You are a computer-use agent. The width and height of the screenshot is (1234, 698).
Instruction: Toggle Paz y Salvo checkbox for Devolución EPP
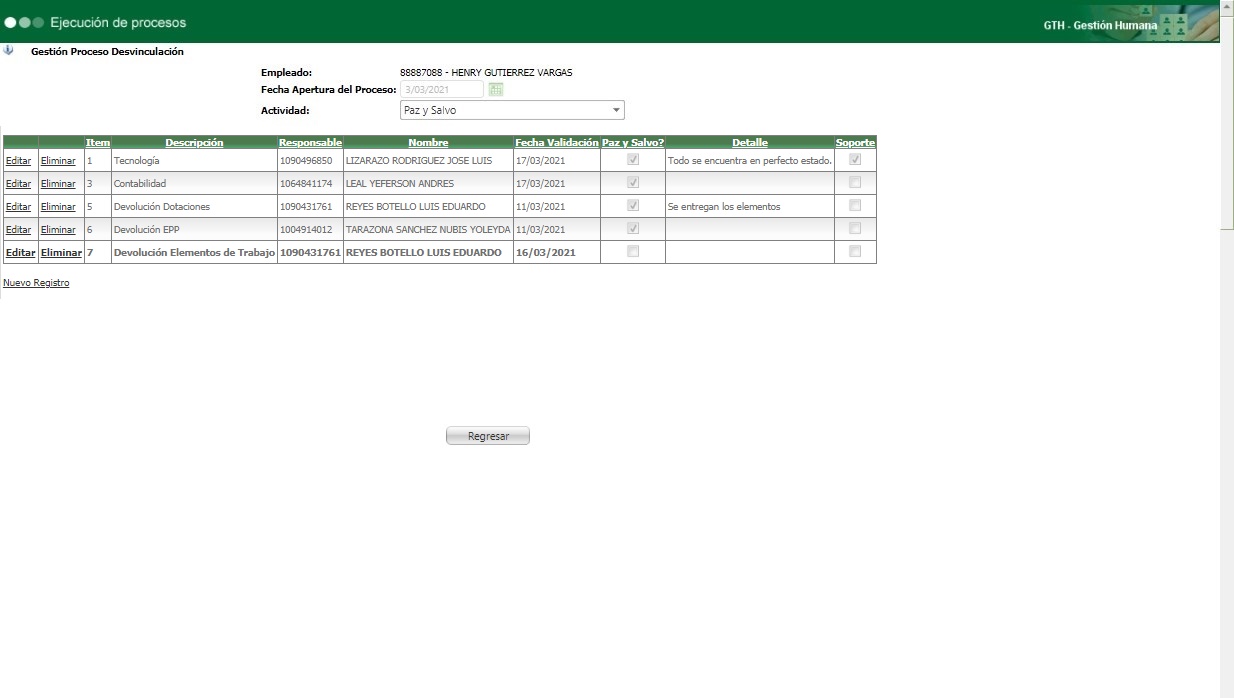pos(632,229)
